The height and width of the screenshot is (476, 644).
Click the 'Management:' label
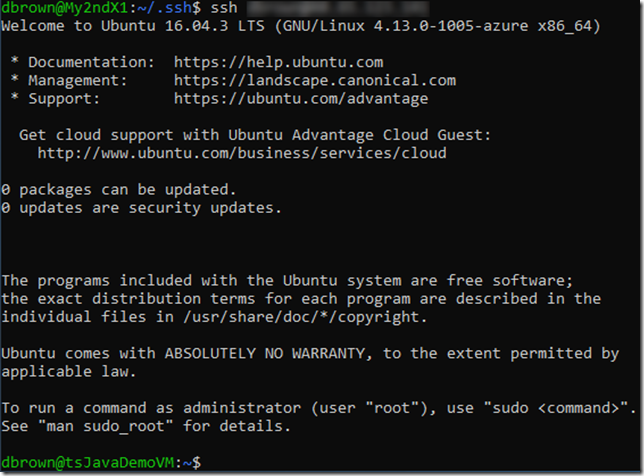[78, 80]
